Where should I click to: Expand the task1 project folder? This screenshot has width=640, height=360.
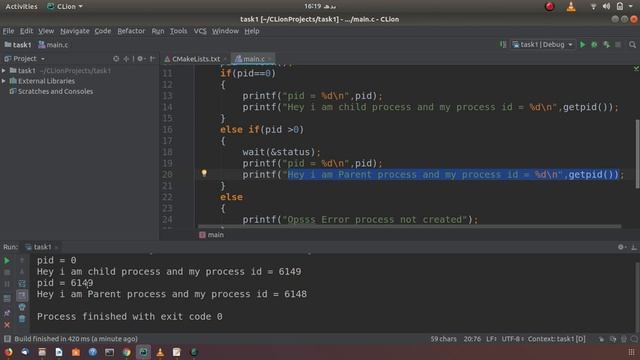4,71
